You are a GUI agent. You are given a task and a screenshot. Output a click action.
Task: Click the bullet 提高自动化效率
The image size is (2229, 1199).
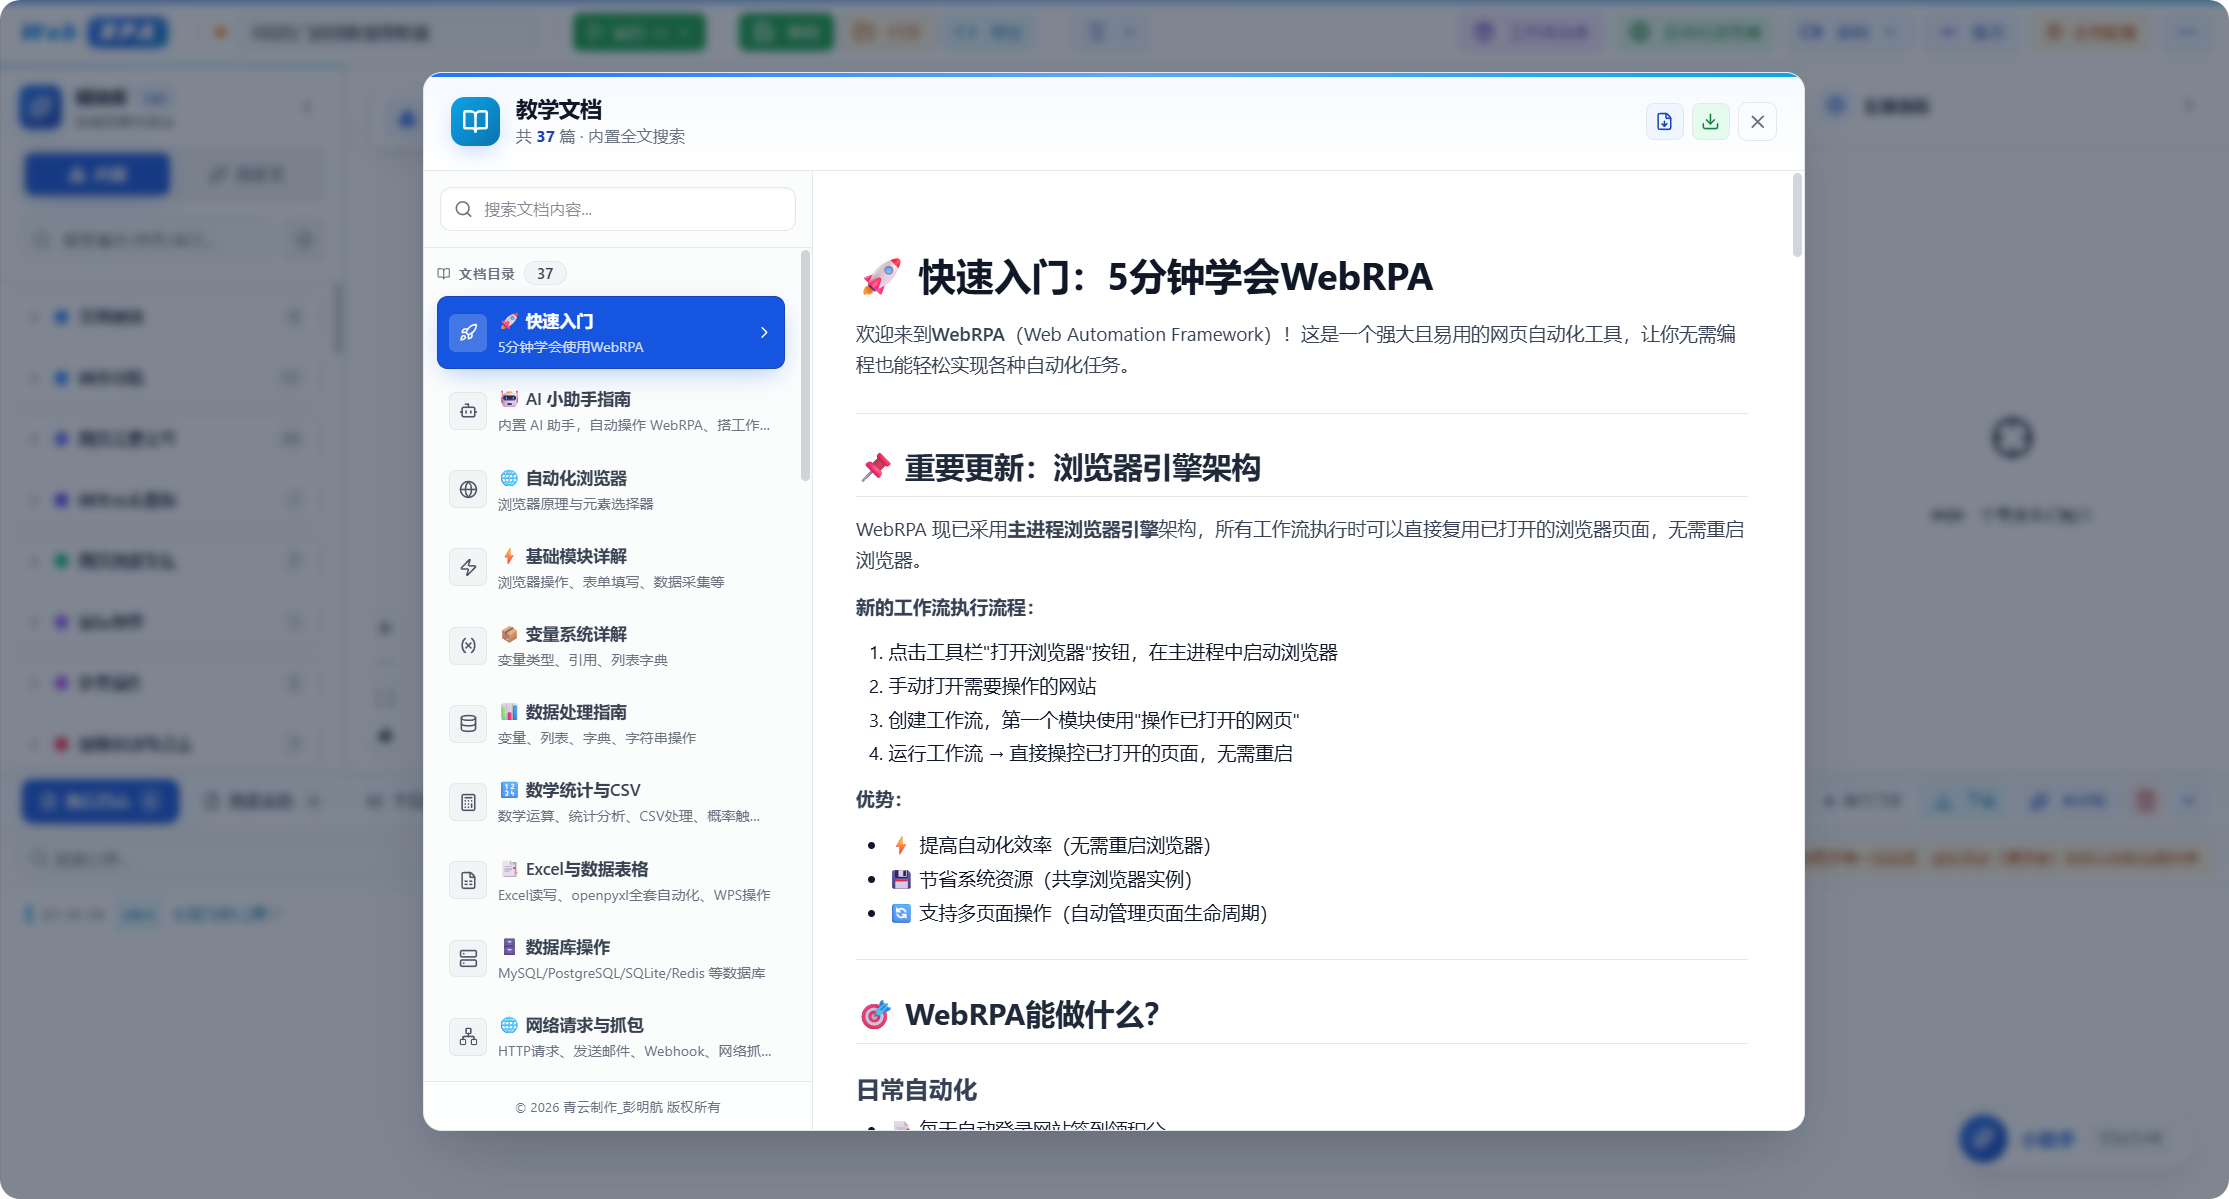point(1052,845)
